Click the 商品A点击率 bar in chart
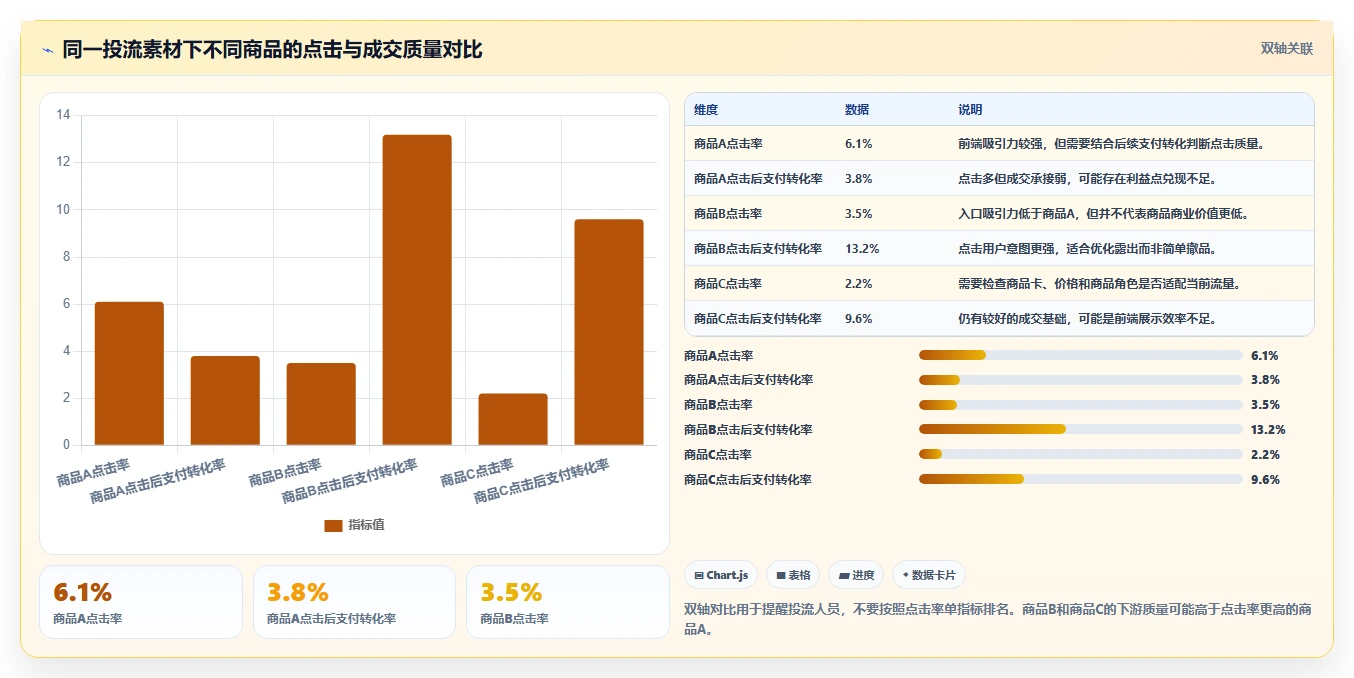The width and height of the screenshot is (1354, 678). (129, 373)
